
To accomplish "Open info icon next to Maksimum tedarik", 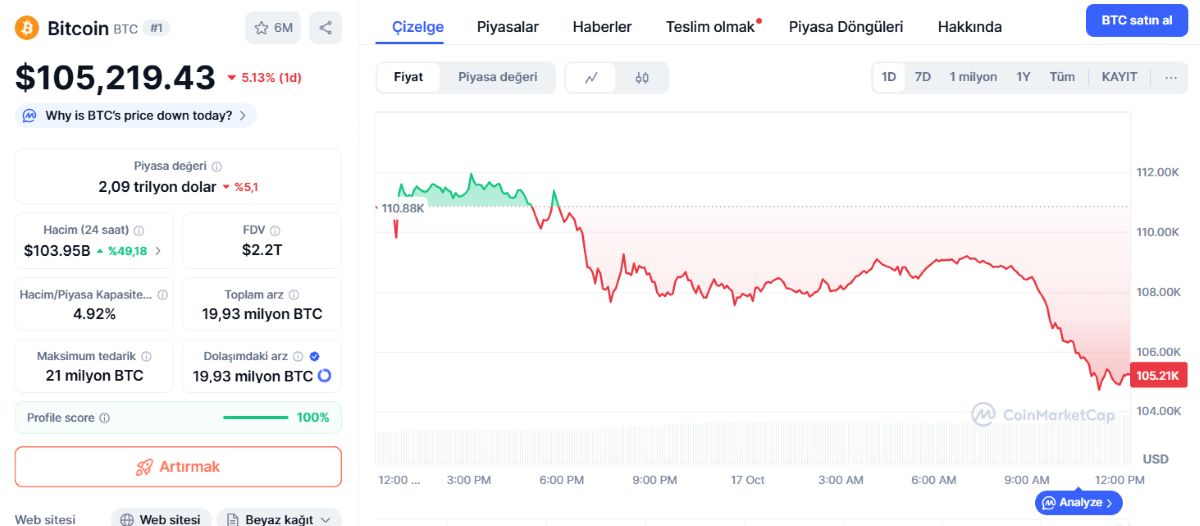I will (146, 356).
